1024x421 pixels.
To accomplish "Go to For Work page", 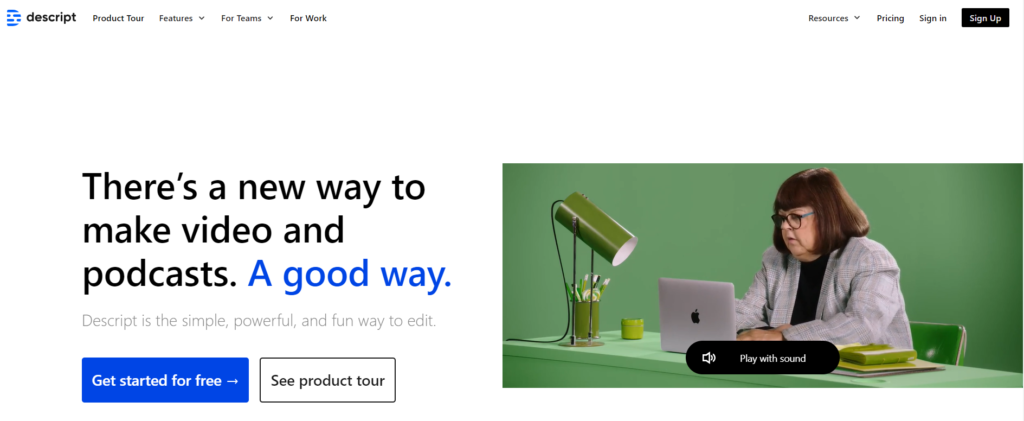I will pyautogui.click(x=308, y=18).
